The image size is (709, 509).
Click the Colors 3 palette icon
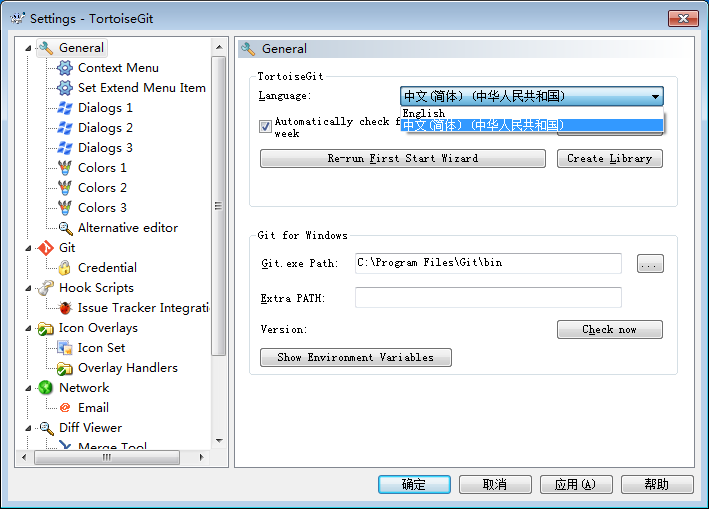click(65, 207)
